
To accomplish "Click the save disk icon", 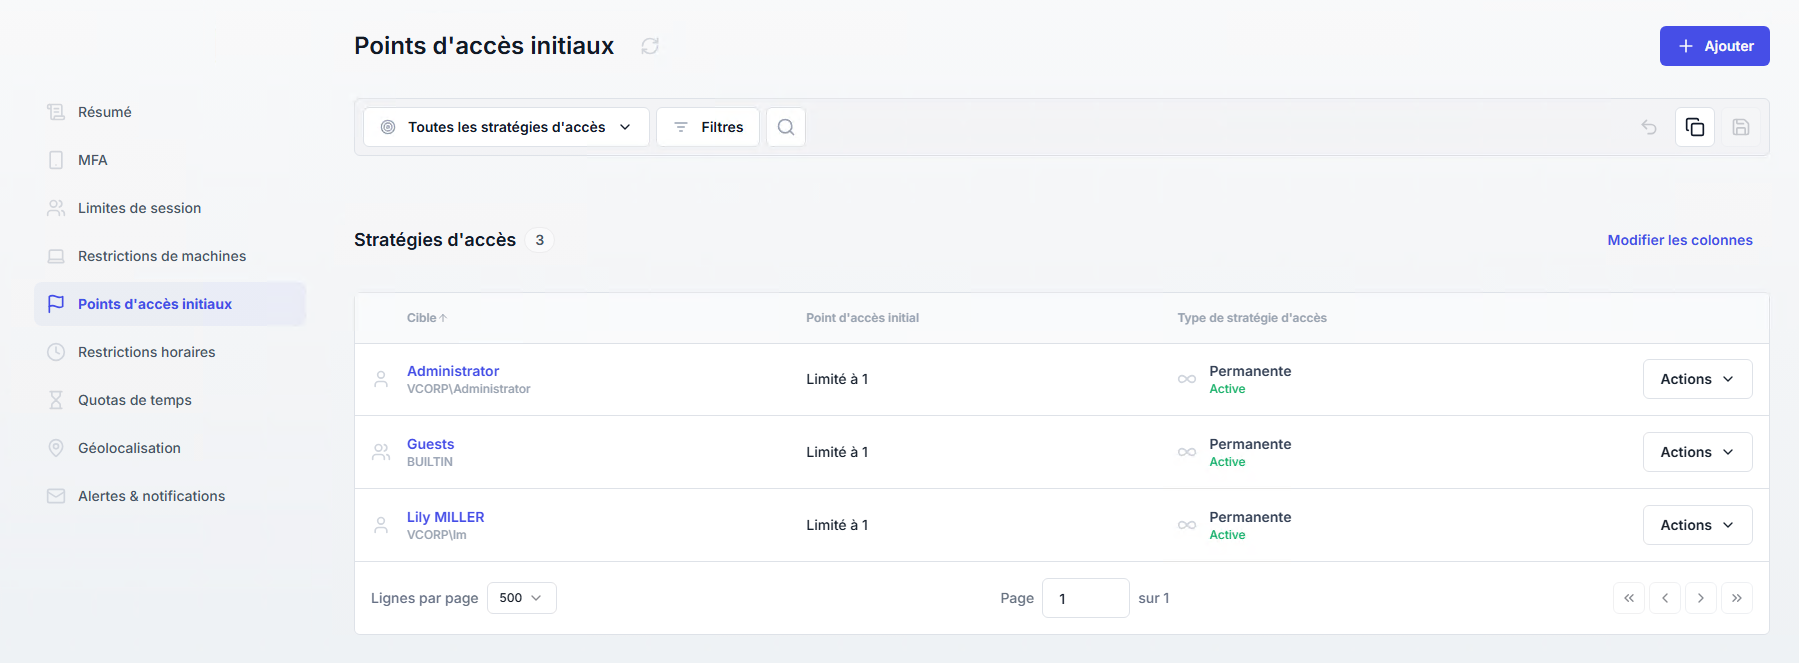I will tap(1741, 127).
